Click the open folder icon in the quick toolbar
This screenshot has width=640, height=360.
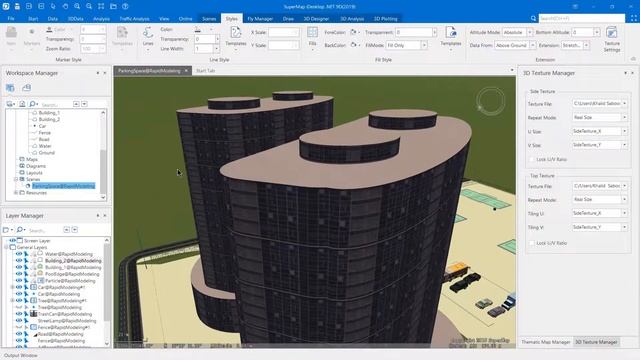point(113,7)
